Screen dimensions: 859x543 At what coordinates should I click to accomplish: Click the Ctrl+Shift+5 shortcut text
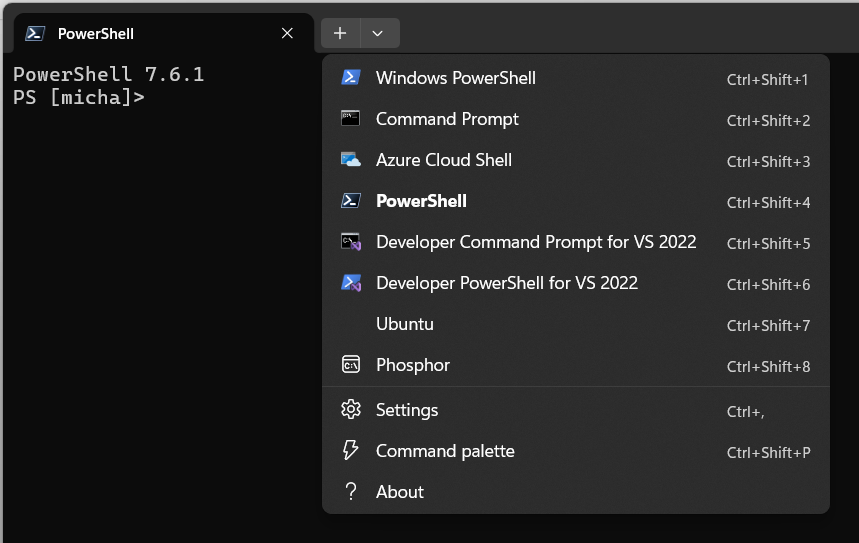[x=768, y=243]
